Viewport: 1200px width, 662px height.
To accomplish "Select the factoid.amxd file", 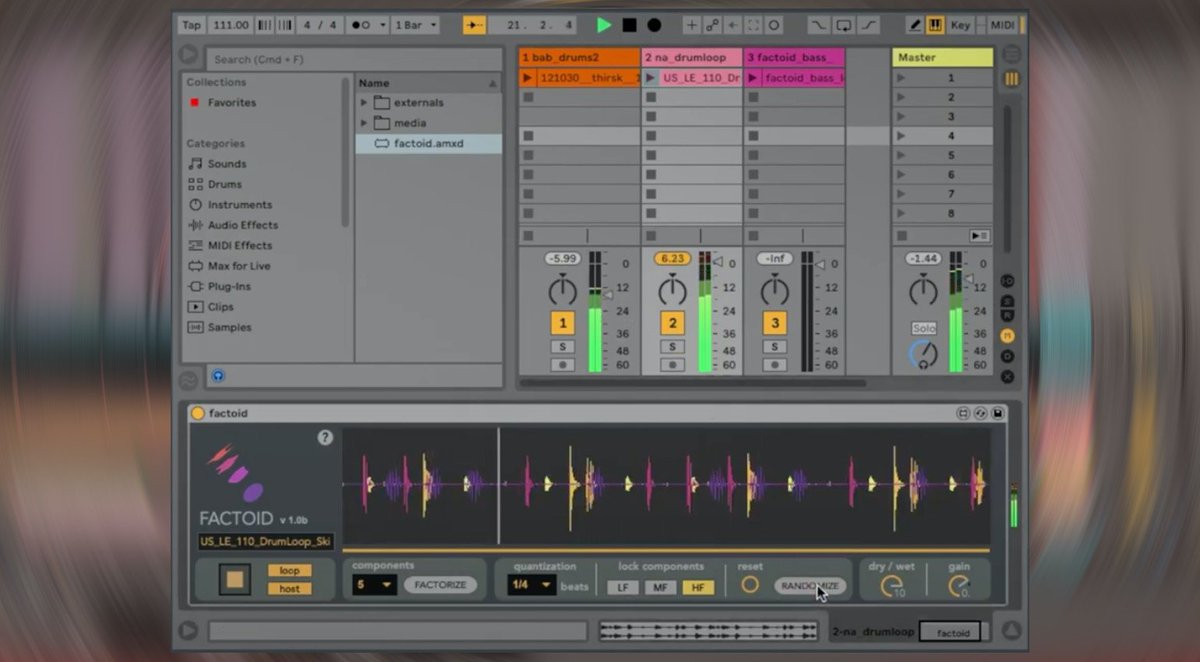I will [x=429, y=143].
